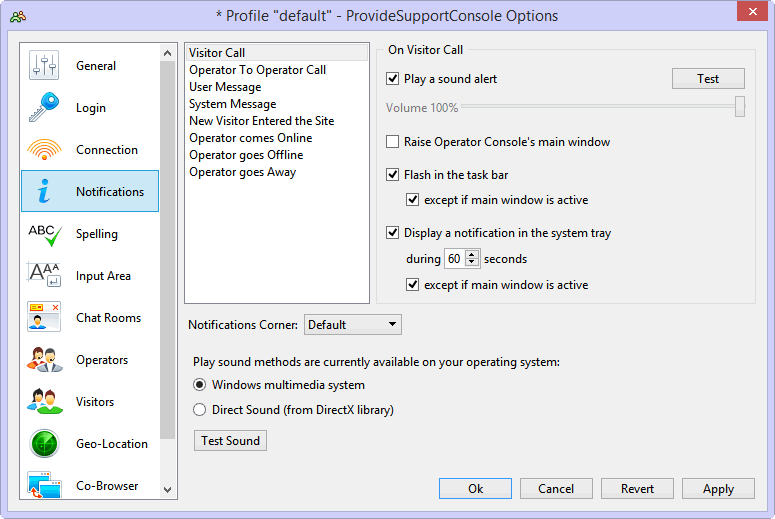This screenshot has height=519, width=775.
Task: Select Direct Sound from DirectX library
Action: 200,410
